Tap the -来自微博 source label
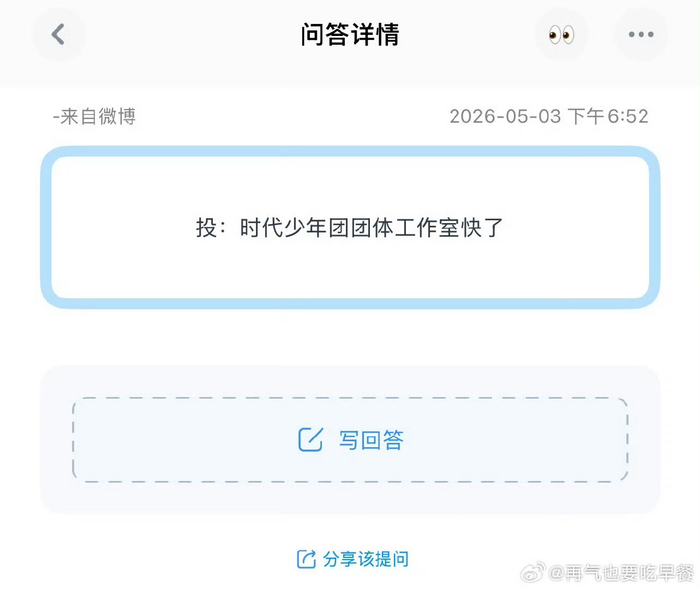This screenshot has height=589, width=700. (94, 117)
